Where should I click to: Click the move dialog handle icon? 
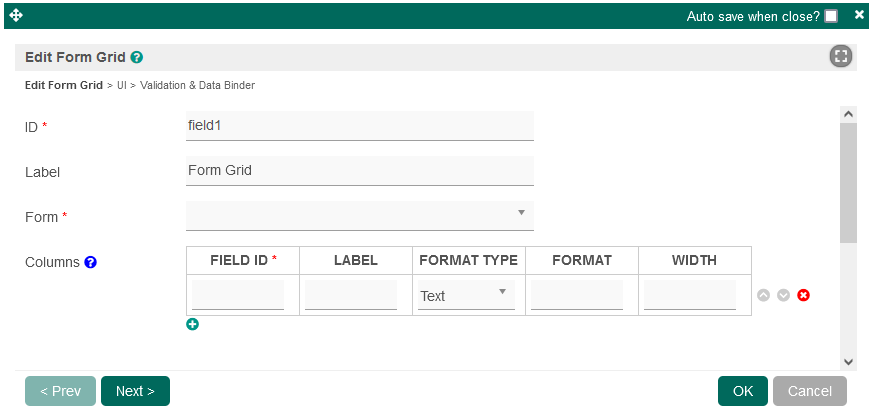tap(15, 16)
